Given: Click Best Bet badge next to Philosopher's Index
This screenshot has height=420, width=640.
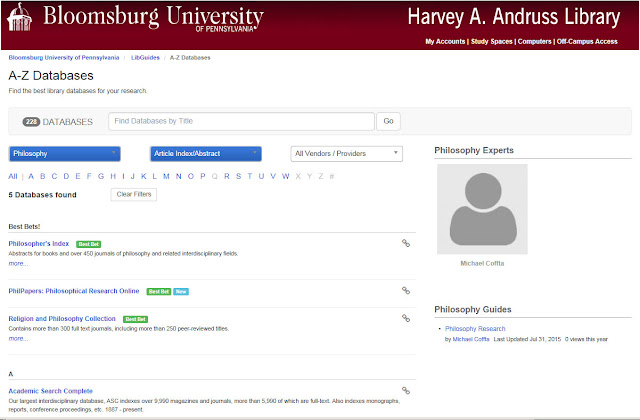Looking at the screenshot, I should 89,244.
